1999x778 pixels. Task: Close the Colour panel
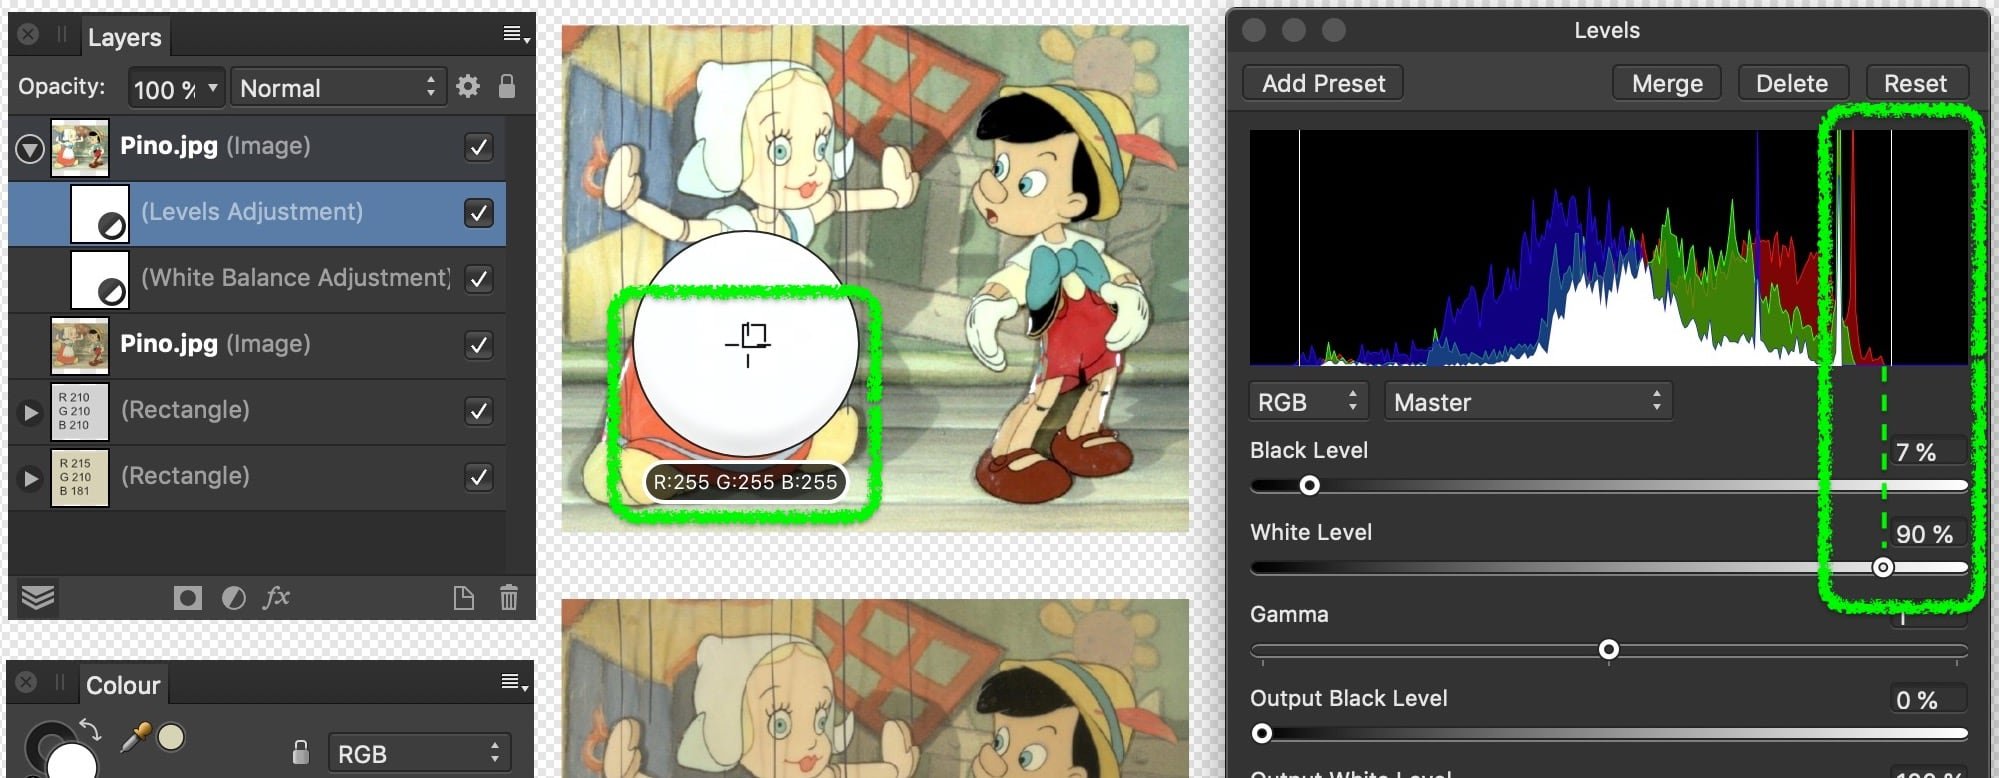[x=27, y=682]
